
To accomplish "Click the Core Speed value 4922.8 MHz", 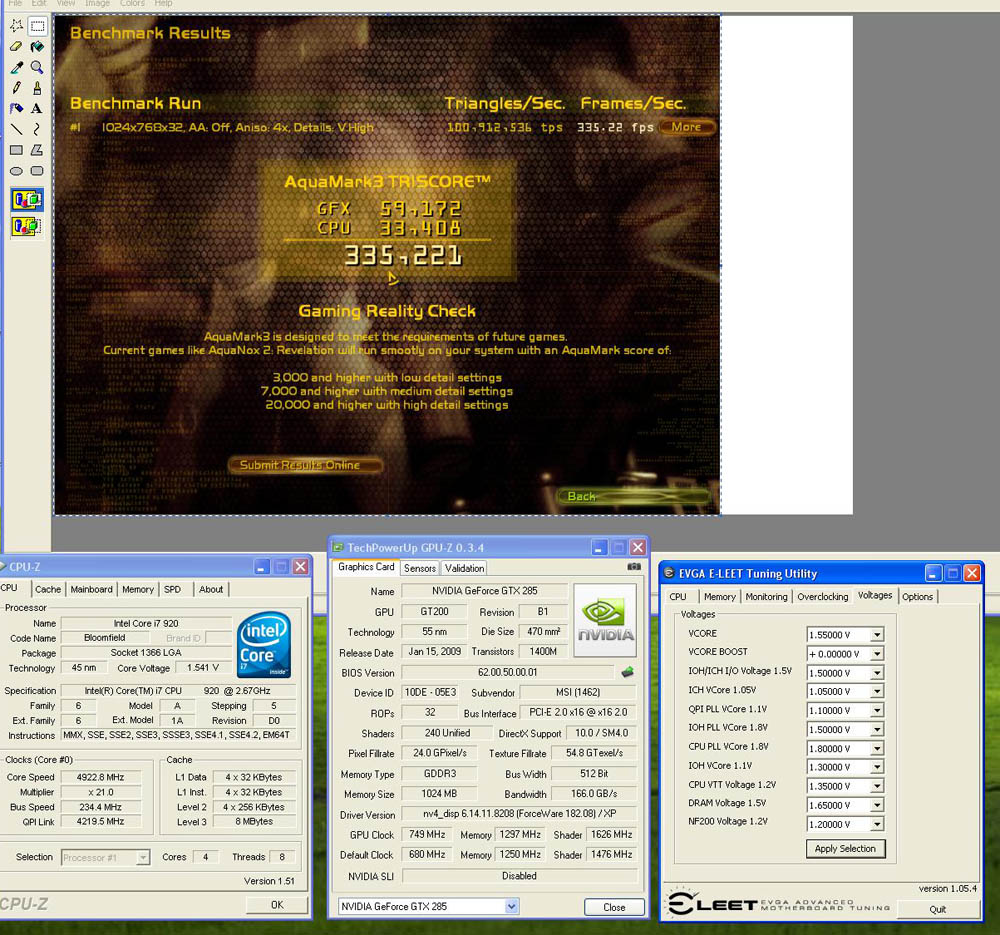I will pos(101,777).
